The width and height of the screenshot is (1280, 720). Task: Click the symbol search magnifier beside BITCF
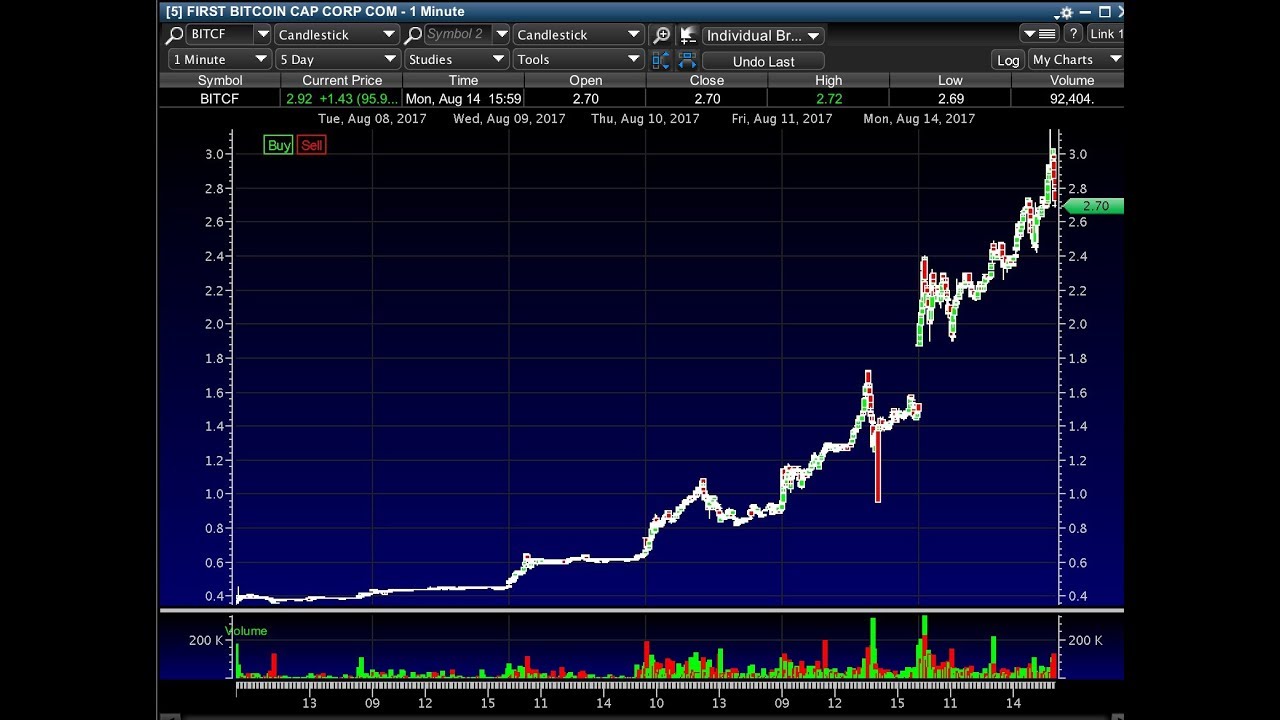tap(173, 34)
